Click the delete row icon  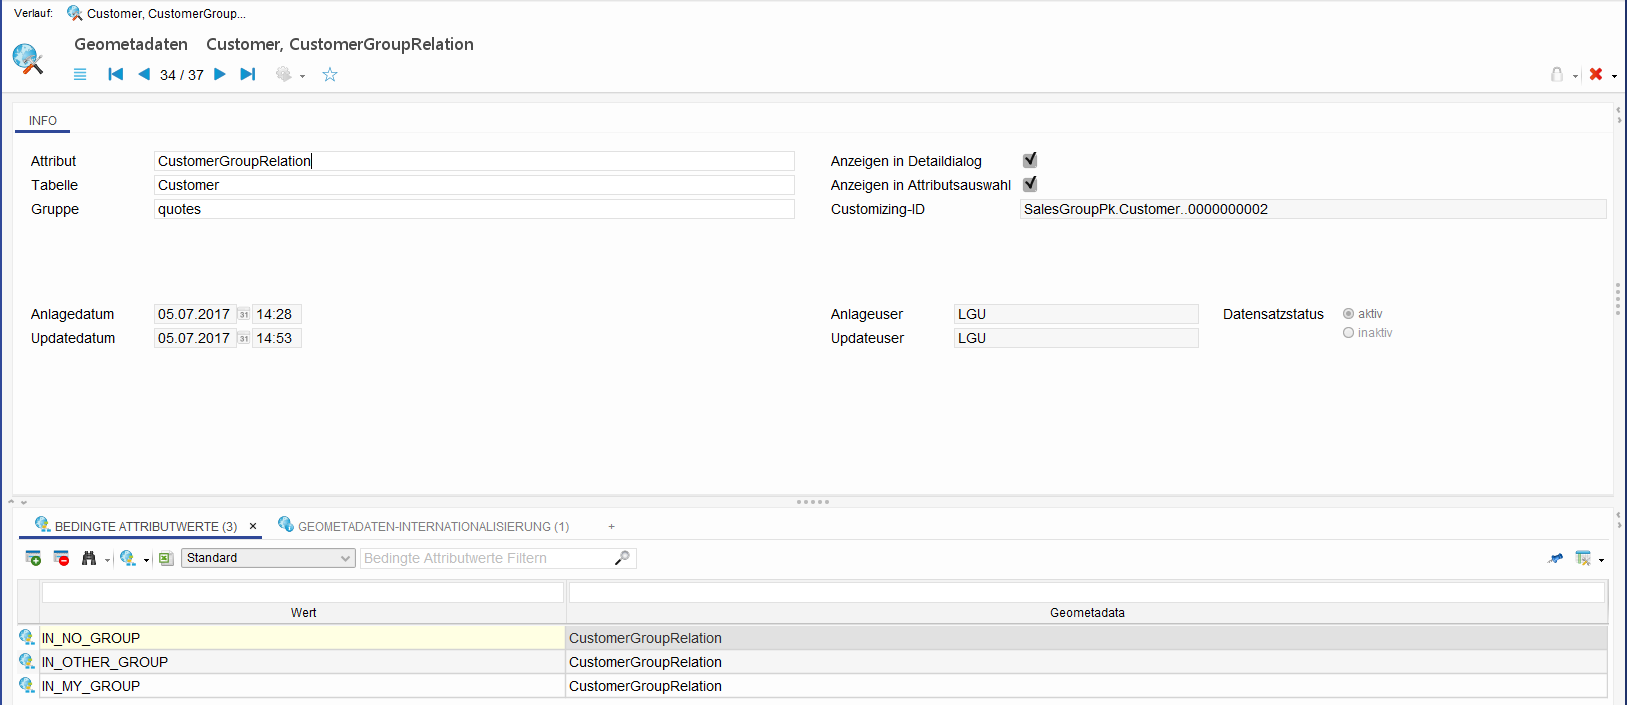coord(61,558)
